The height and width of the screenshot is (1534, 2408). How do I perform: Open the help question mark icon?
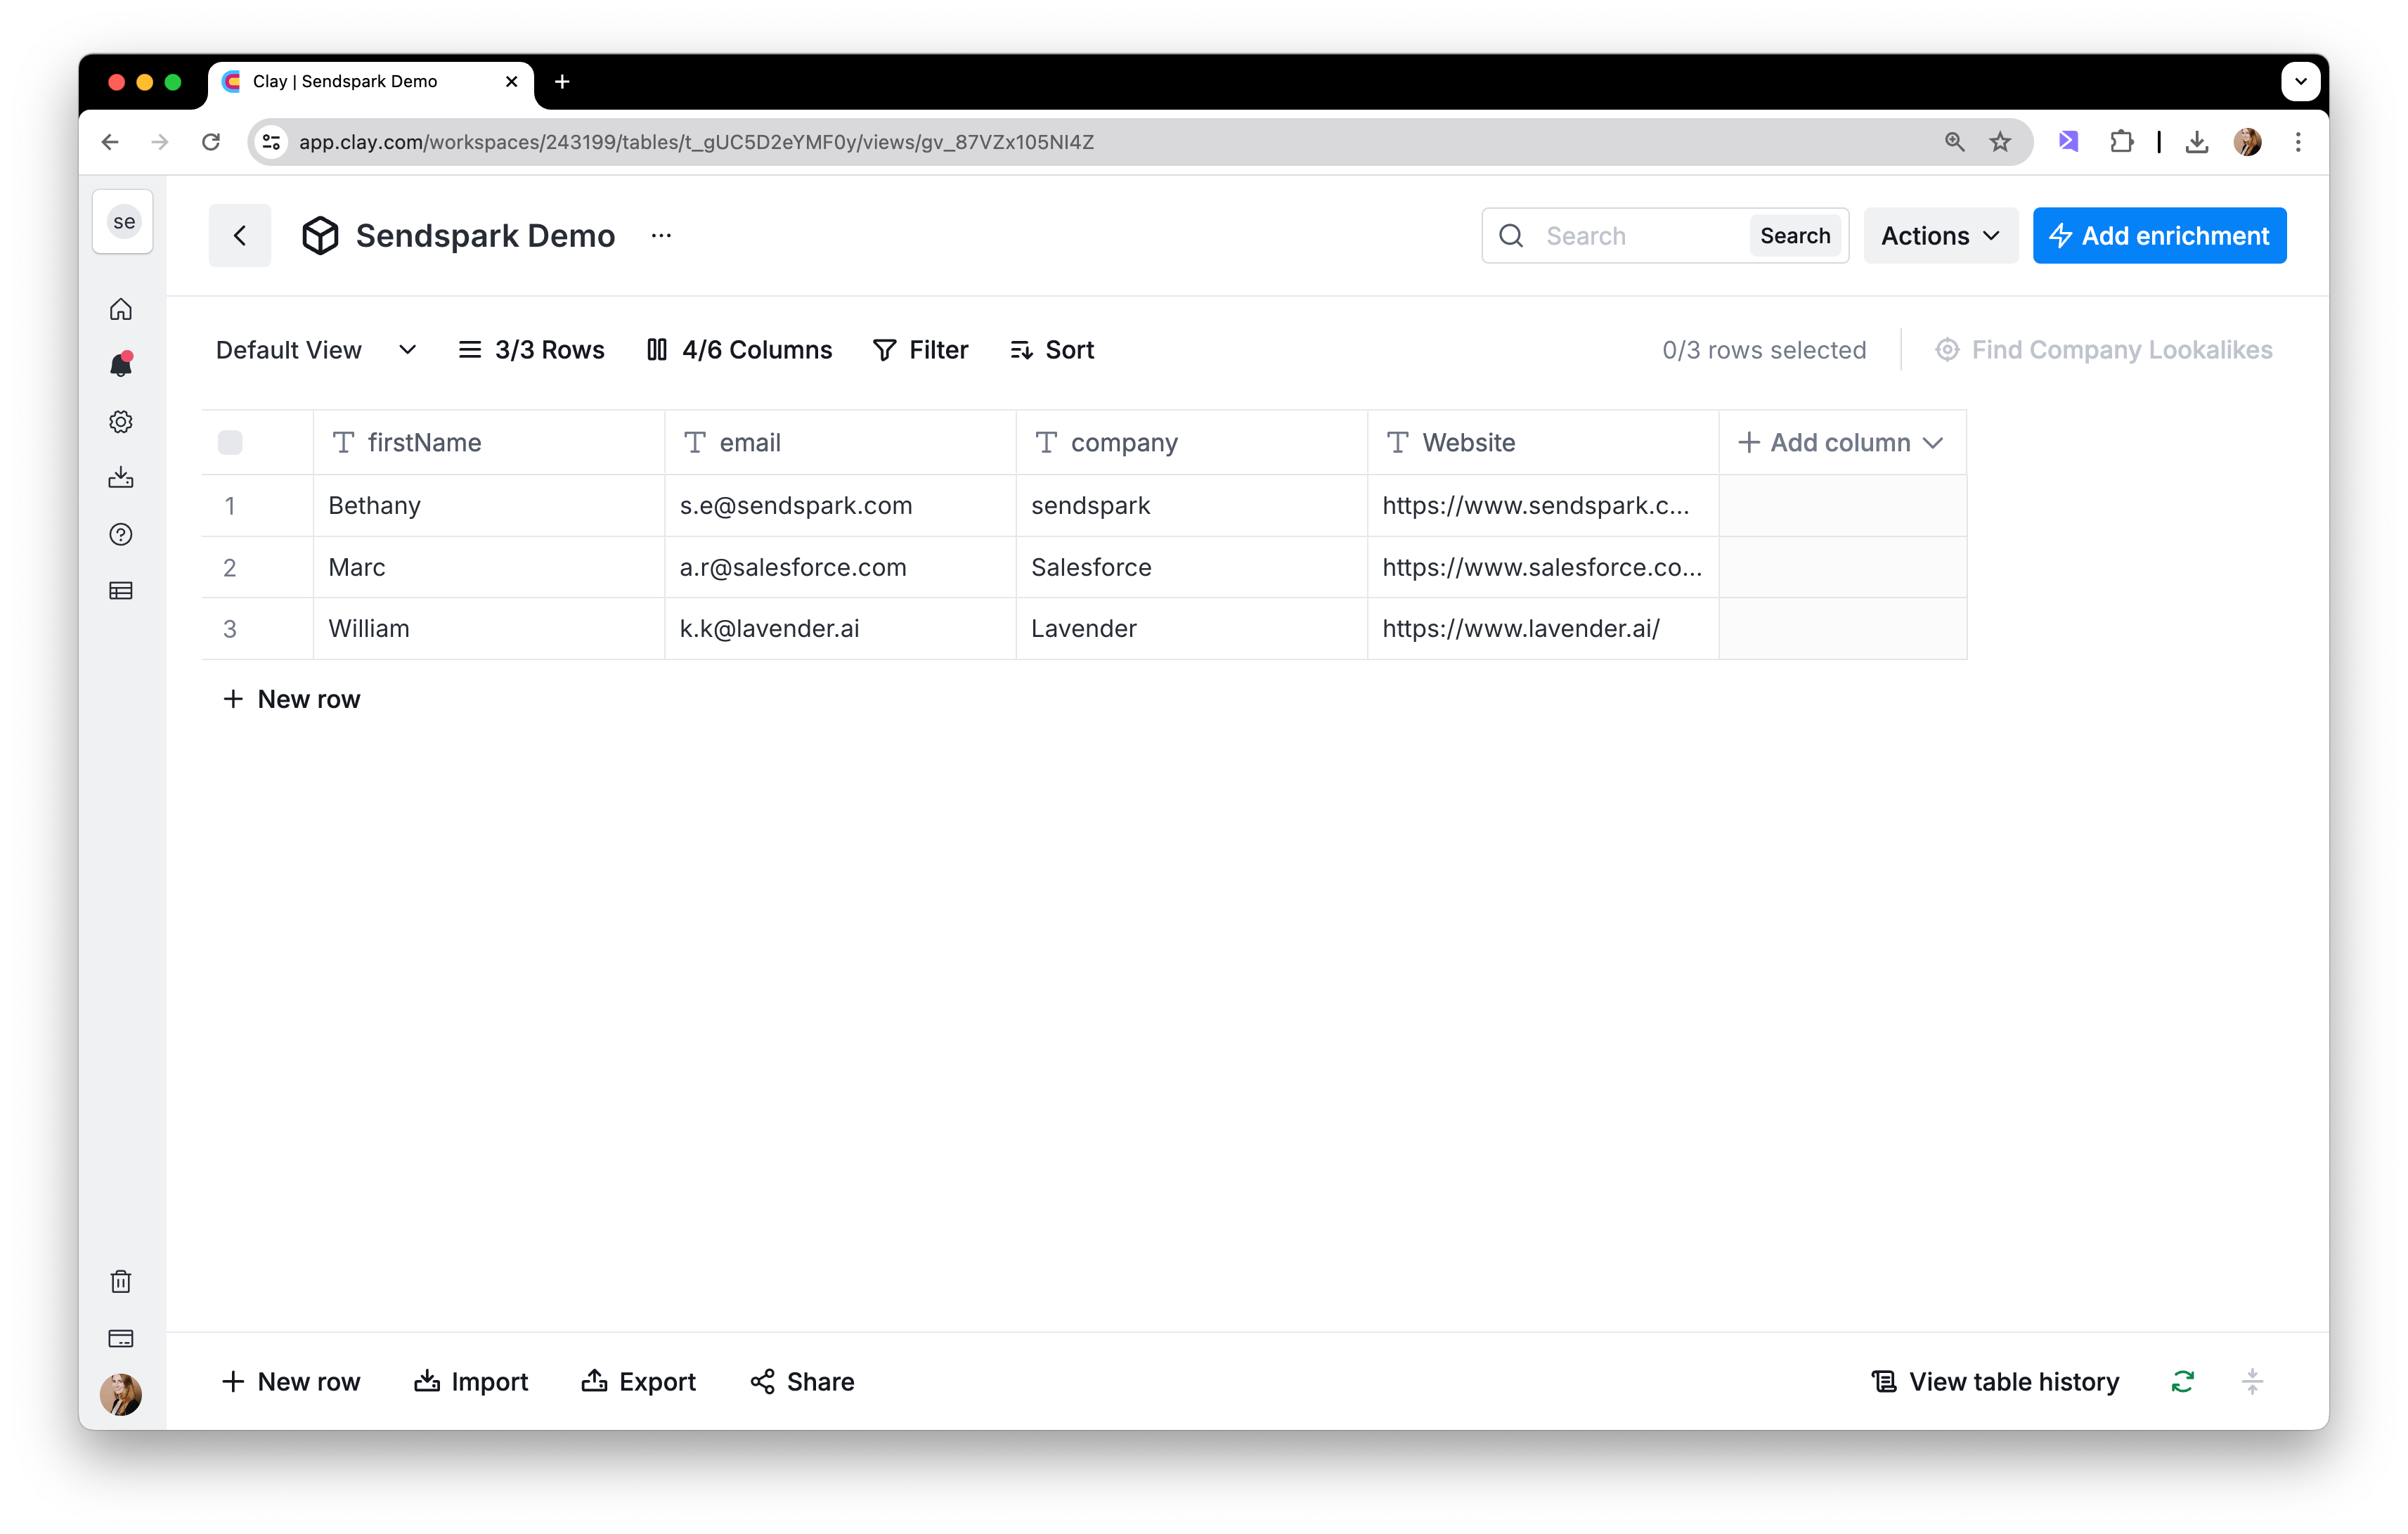pos(121,534)
